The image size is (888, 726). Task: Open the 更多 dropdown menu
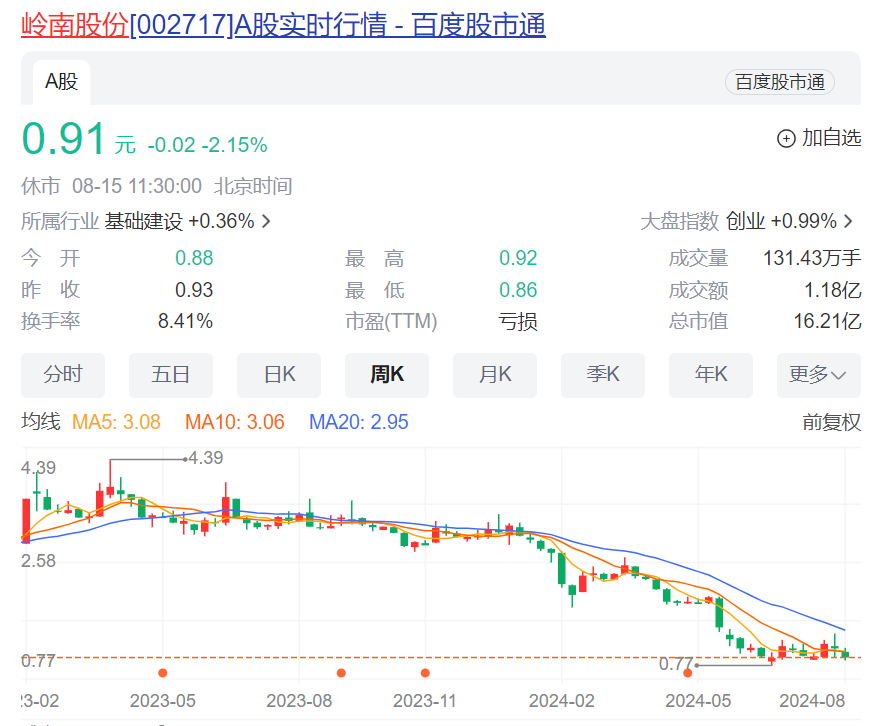click(818, 375)
